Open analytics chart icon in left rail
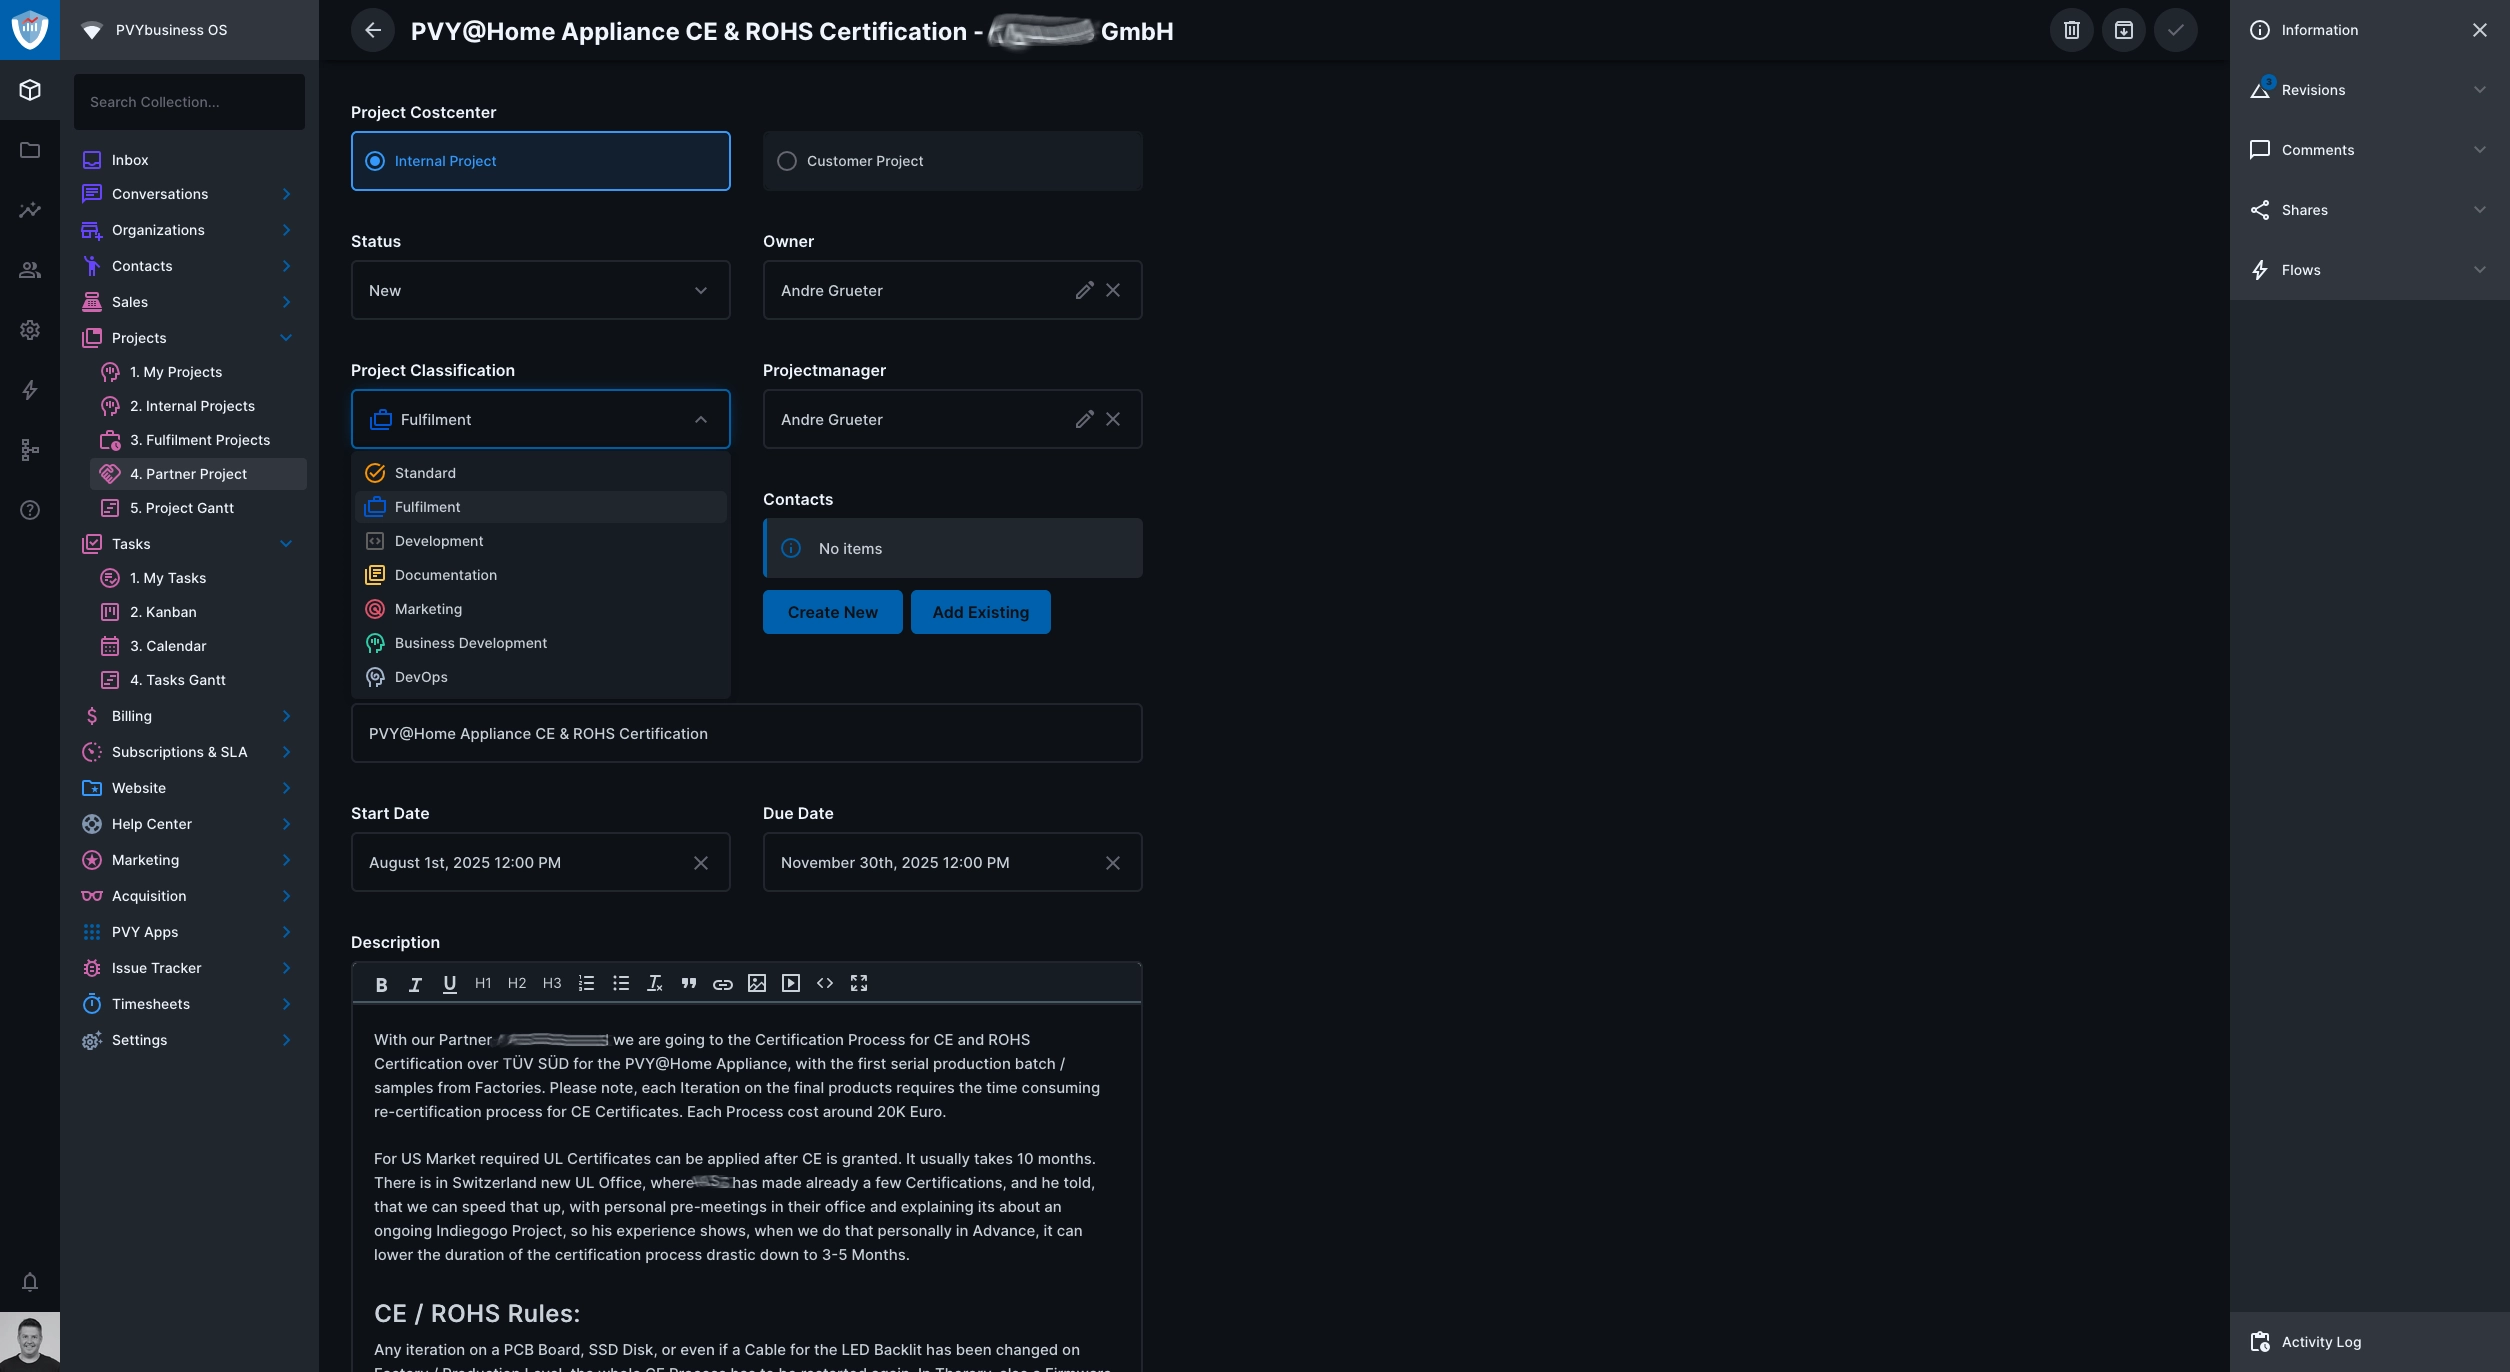 [x=30, y=210]
